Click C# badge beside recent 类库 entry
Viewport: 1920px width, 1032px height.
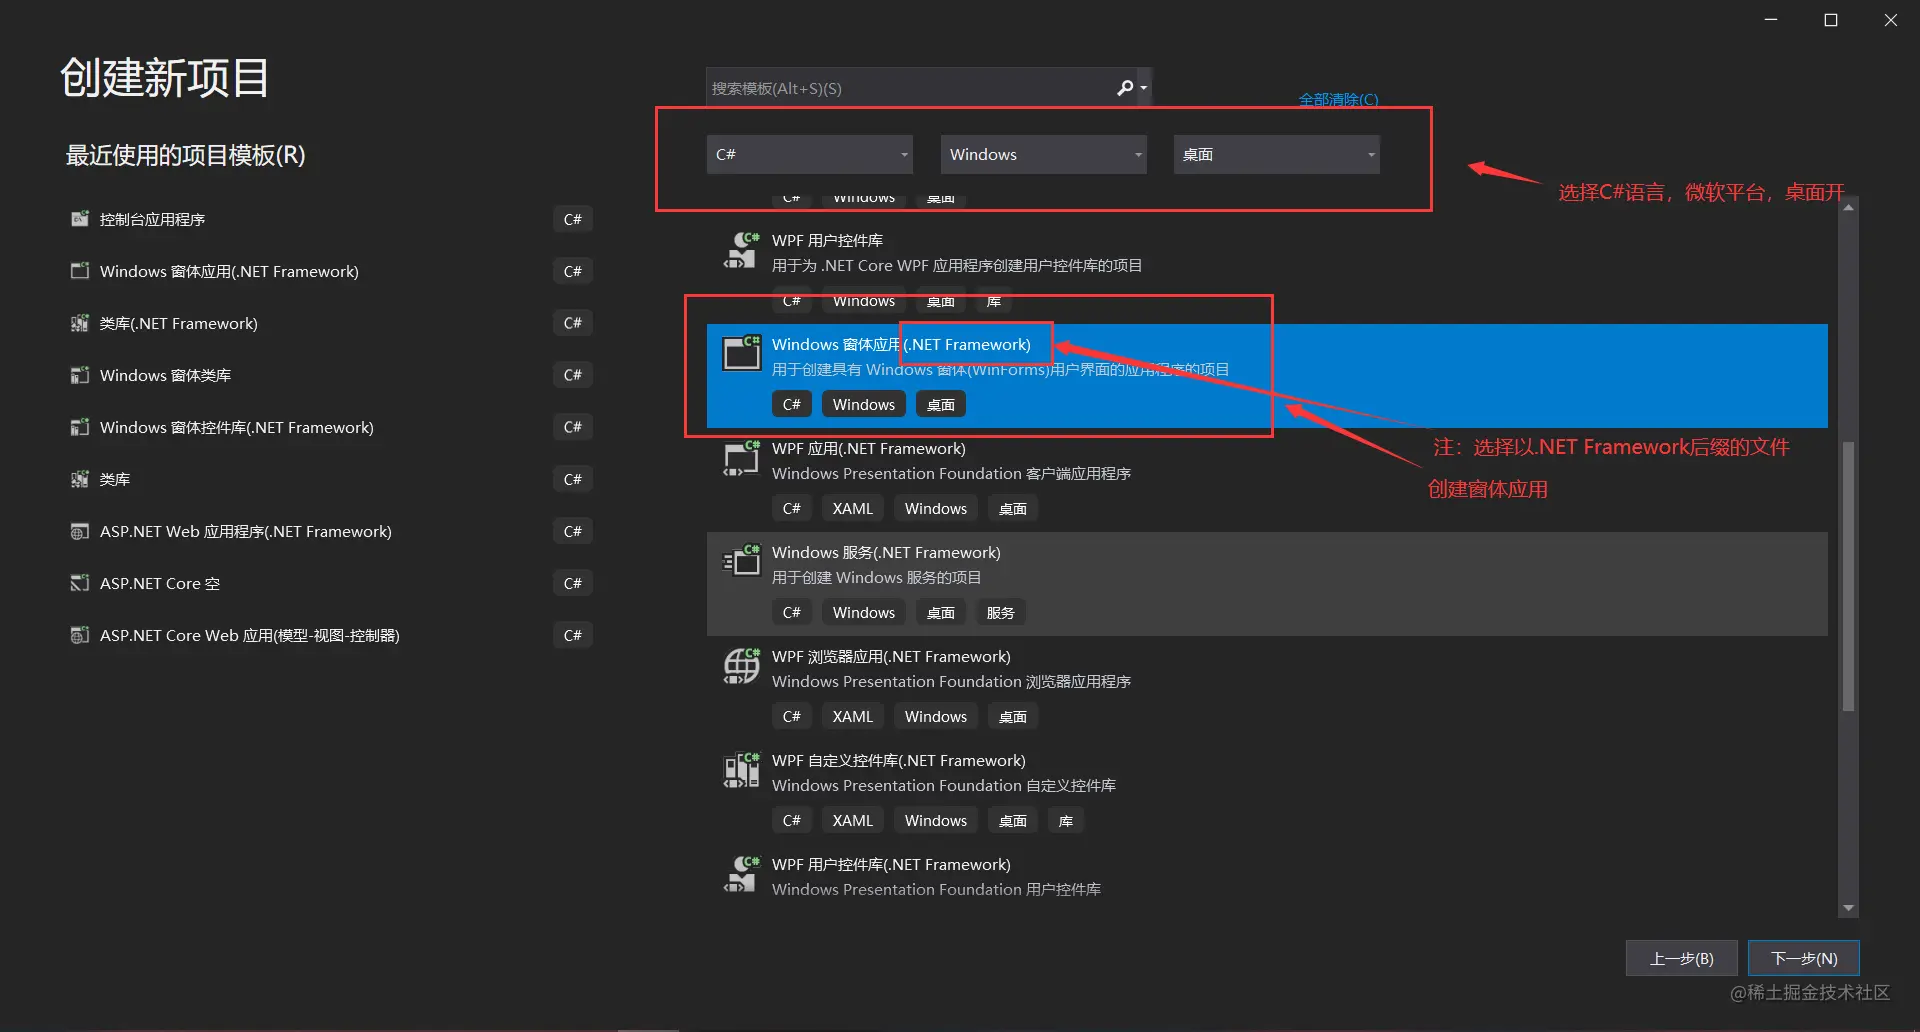coord(573,479)
